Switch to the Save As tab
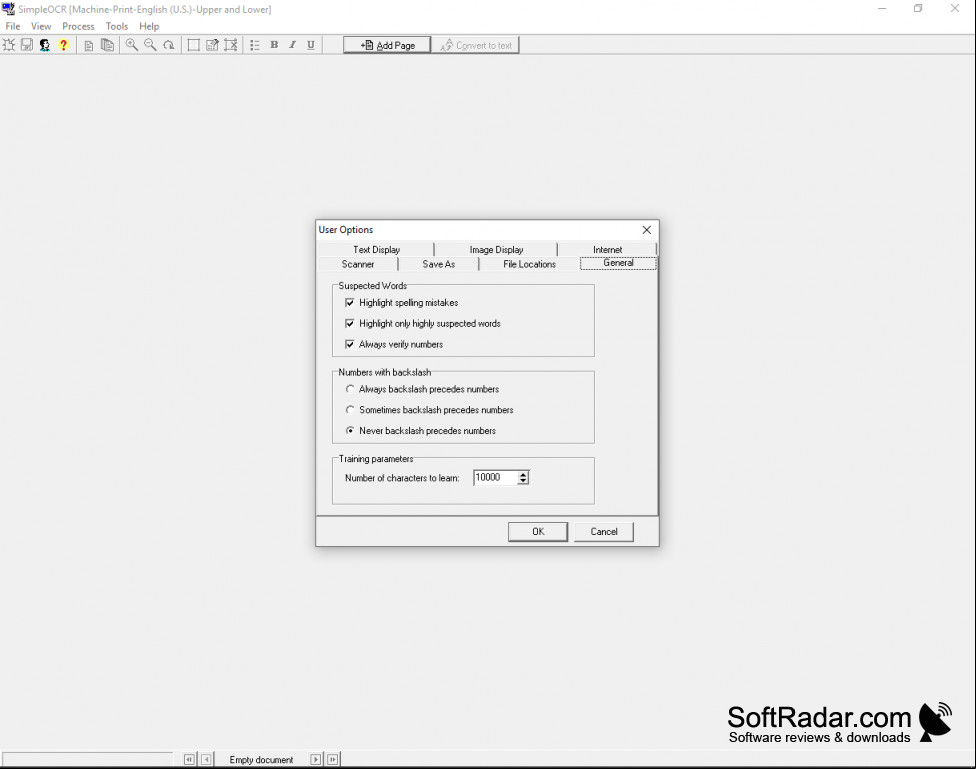Image resolution: width=976 pixels, height=769 pixels. coord(438,264)
